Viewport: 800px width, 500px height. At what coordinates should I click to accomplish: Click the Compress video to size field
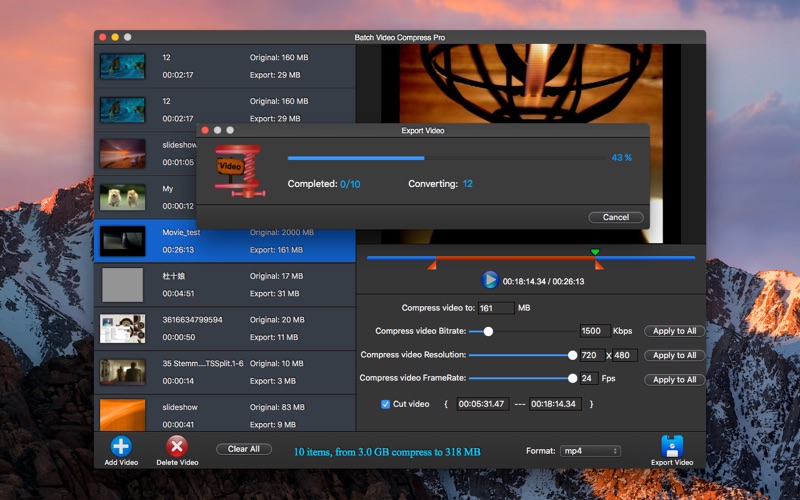[x=496, y=308]
